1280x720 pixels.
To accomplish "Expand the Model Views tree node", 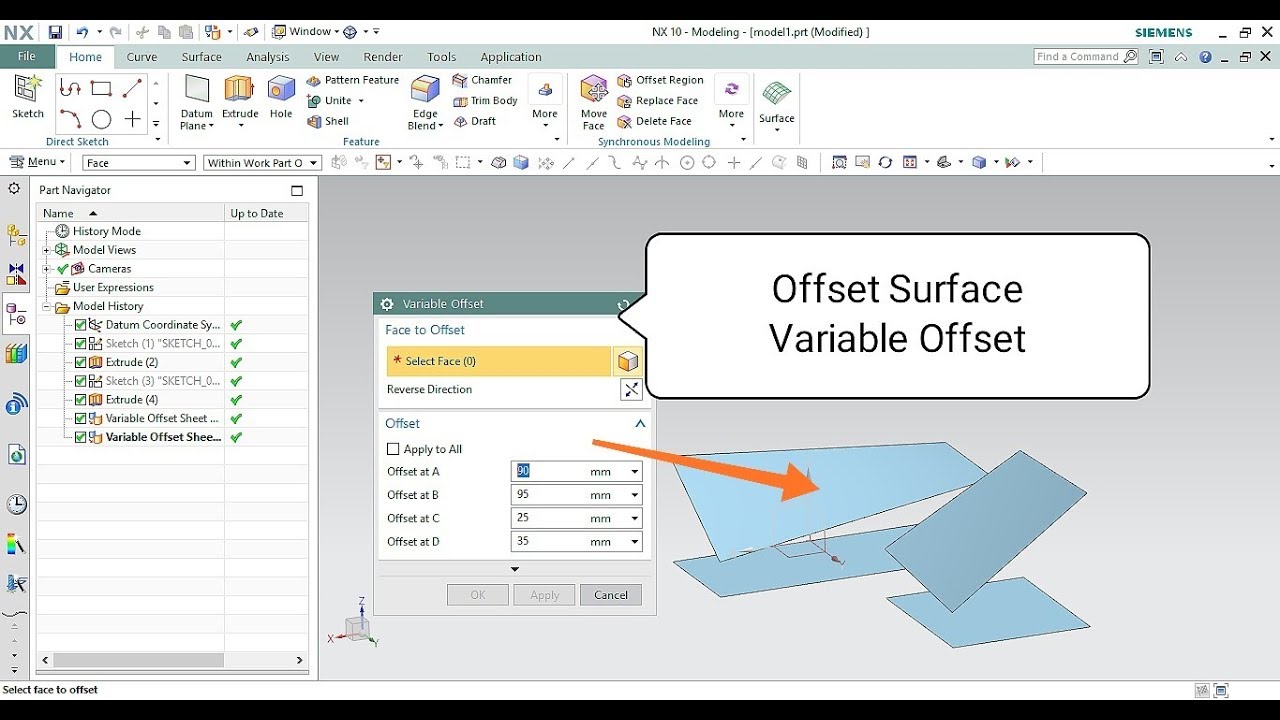I will pos(46,250).
